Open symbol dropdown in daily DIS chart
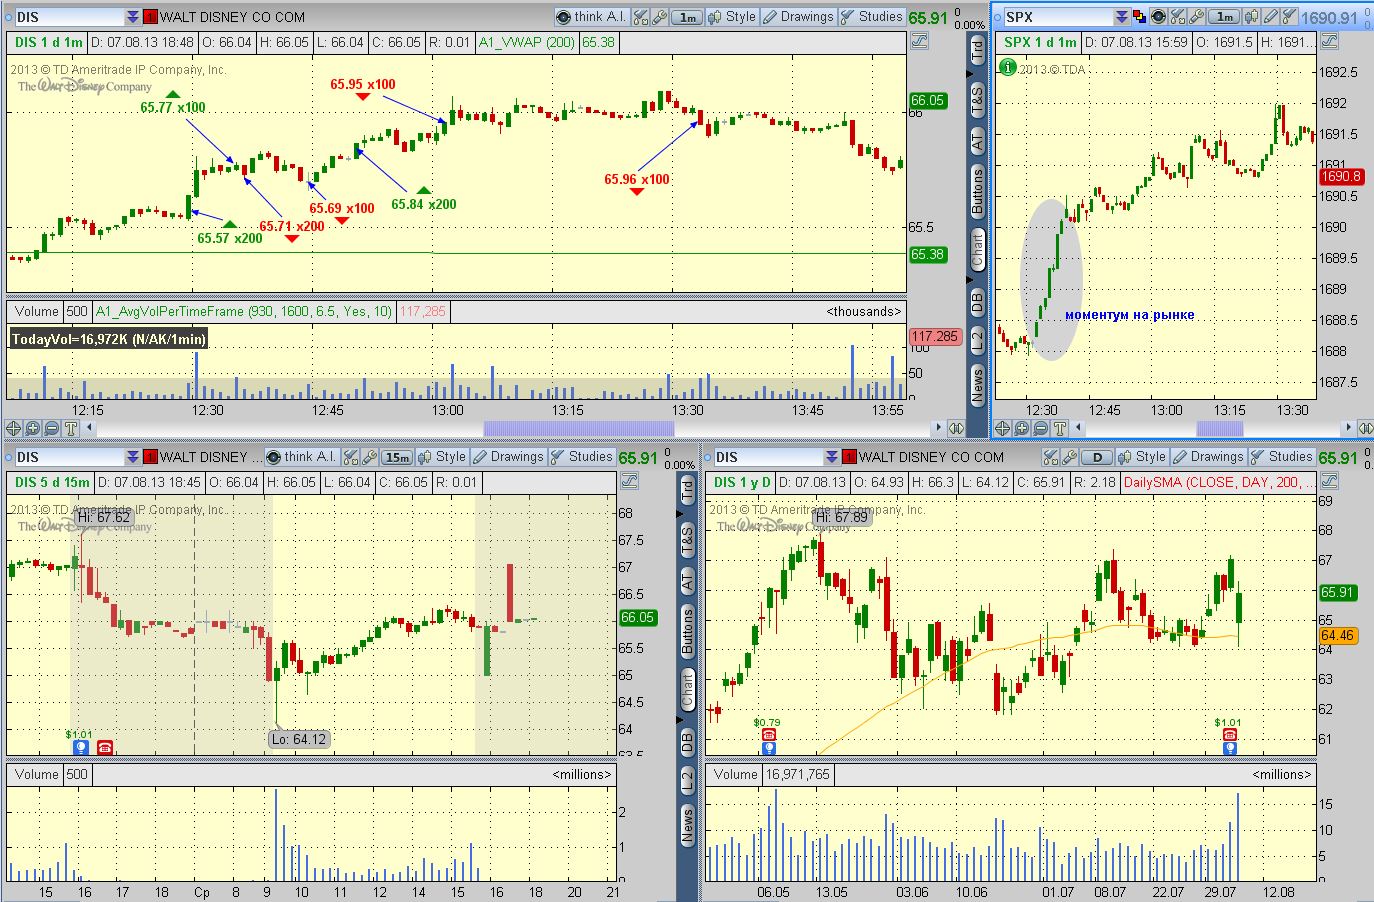Image resolution: width=1374 pixels, height=902 pixels. point(833,457)
